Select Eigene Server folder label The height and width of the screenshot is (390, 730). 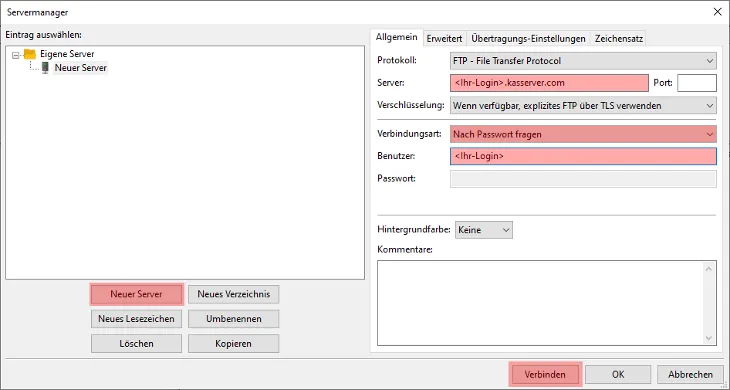[x=67, y=54]
